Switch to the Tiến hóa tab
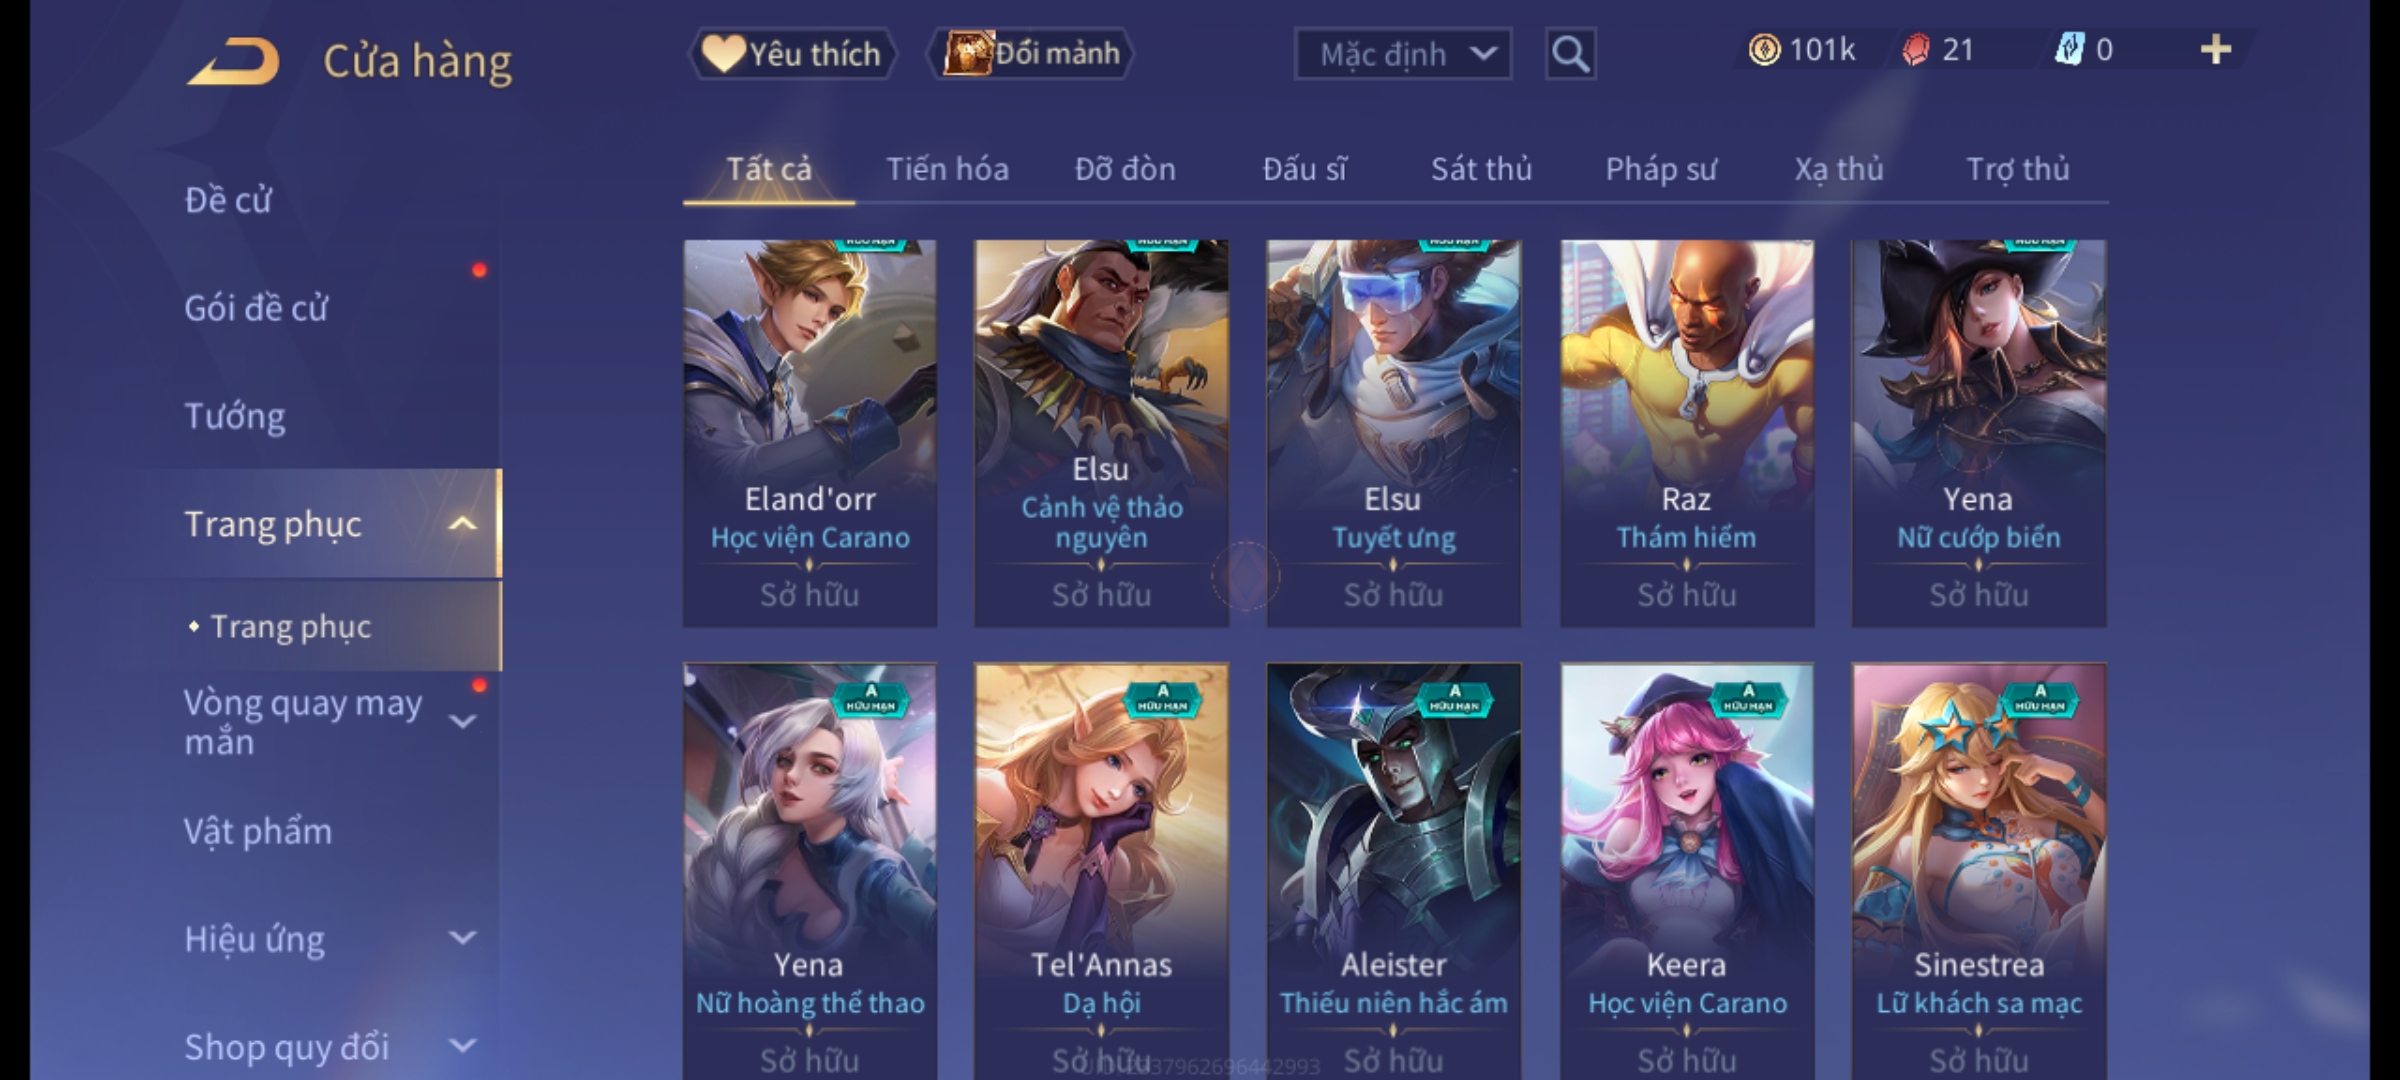This screenshot has width=2400, height=1080. 947,169
